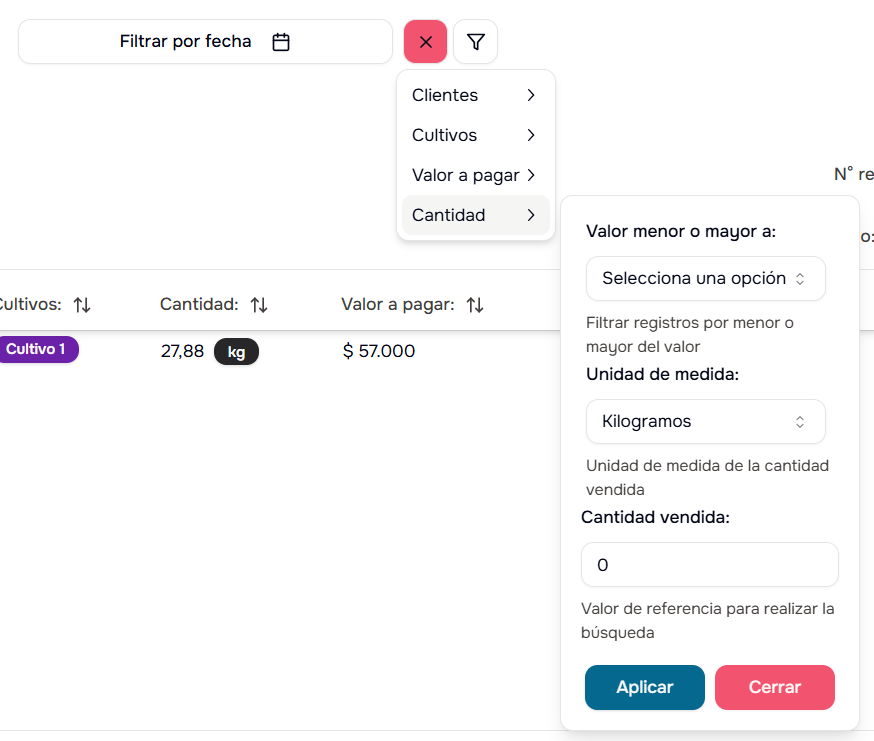This screenshot has height=741, width=874.
Task: Open the funnel filter menu
Action: tap(476, 42)
